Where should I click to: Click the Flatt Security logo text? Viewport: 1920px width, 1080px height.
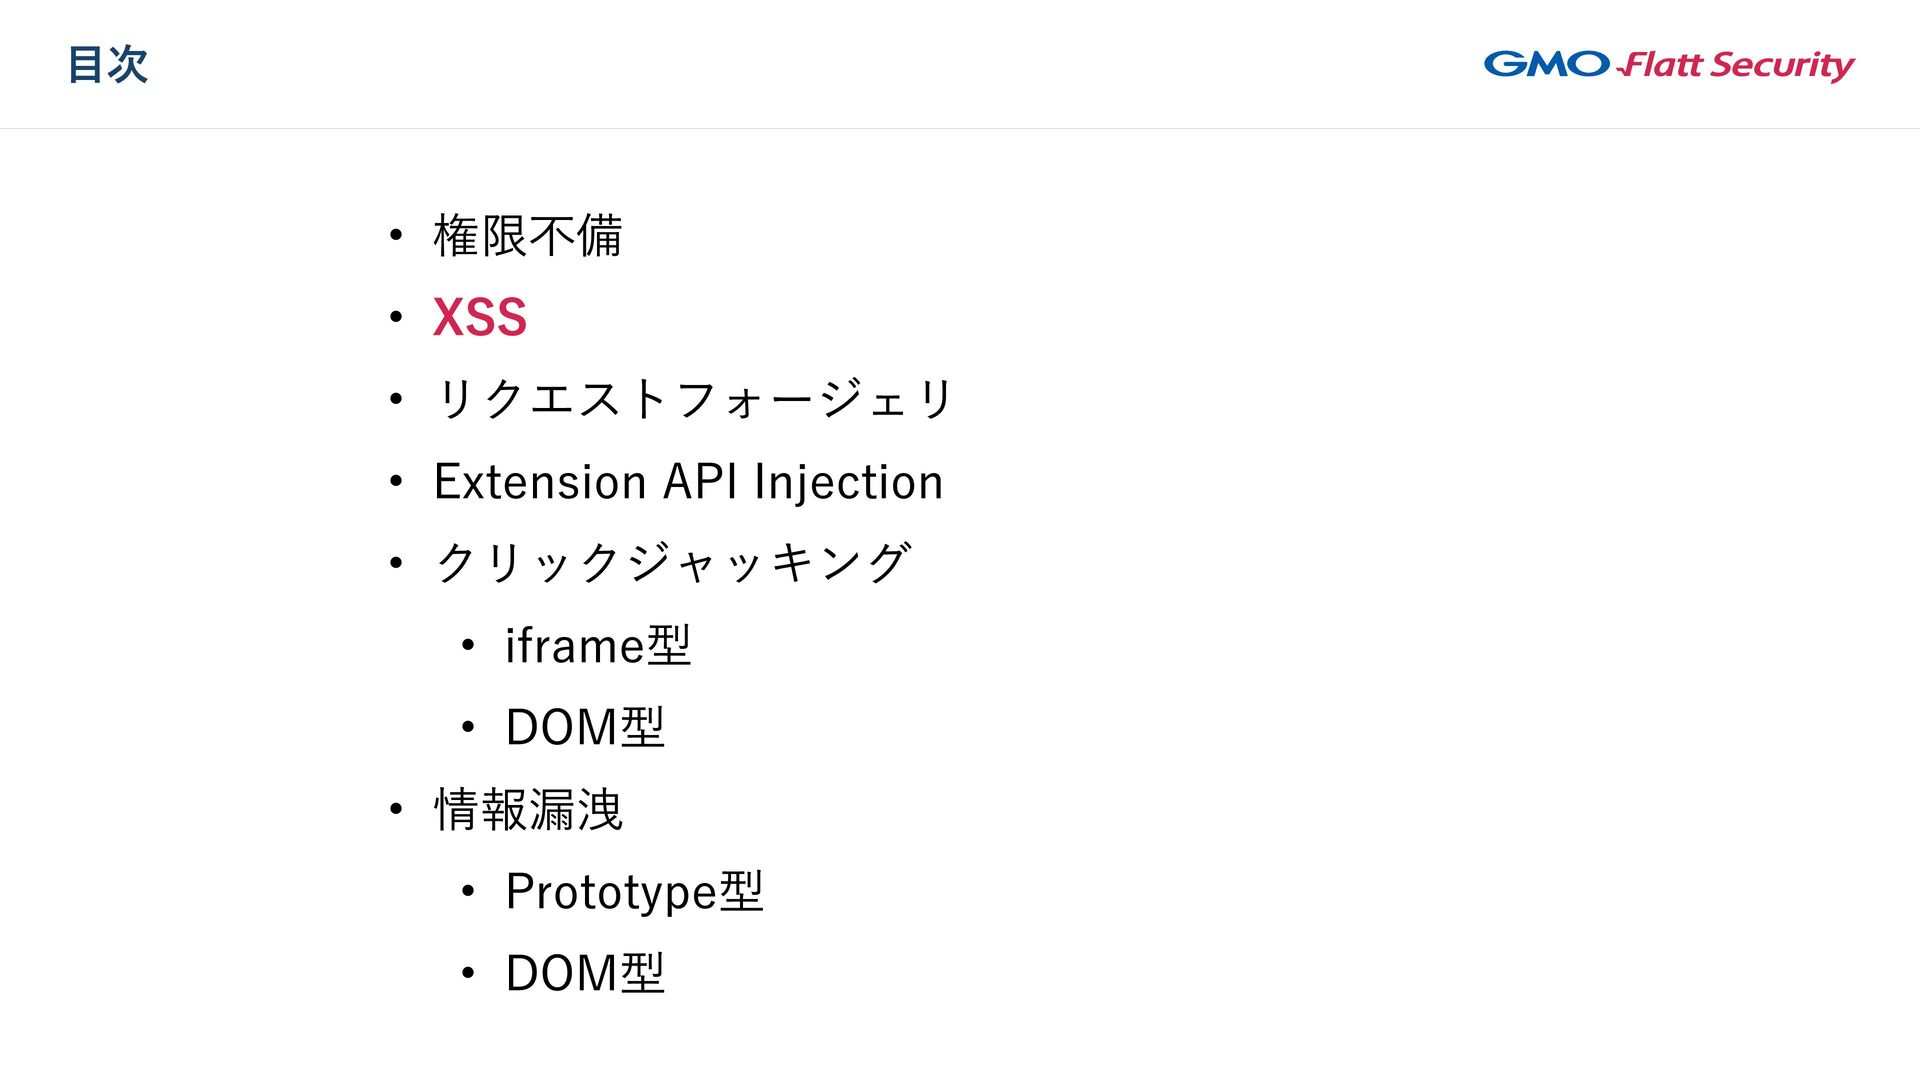[1737, 66]
